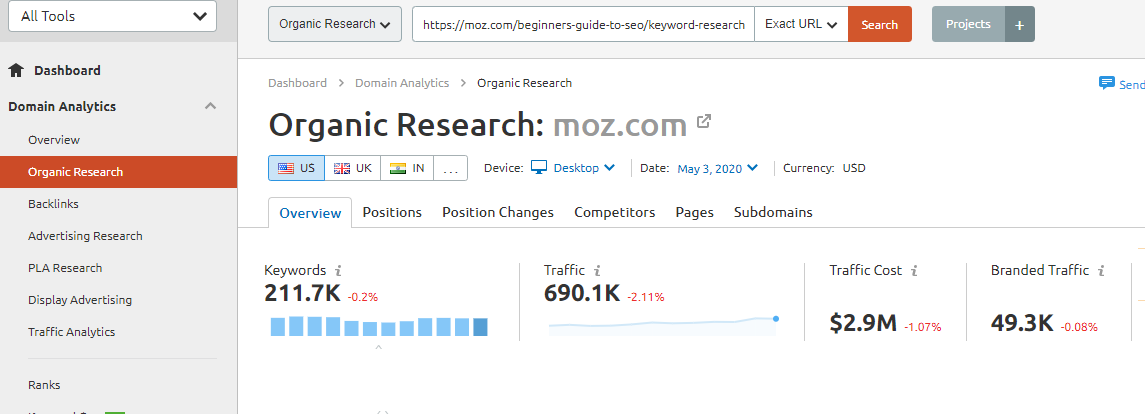
Task: Open more country databases ellipsis button
Action: click(451, 168)
